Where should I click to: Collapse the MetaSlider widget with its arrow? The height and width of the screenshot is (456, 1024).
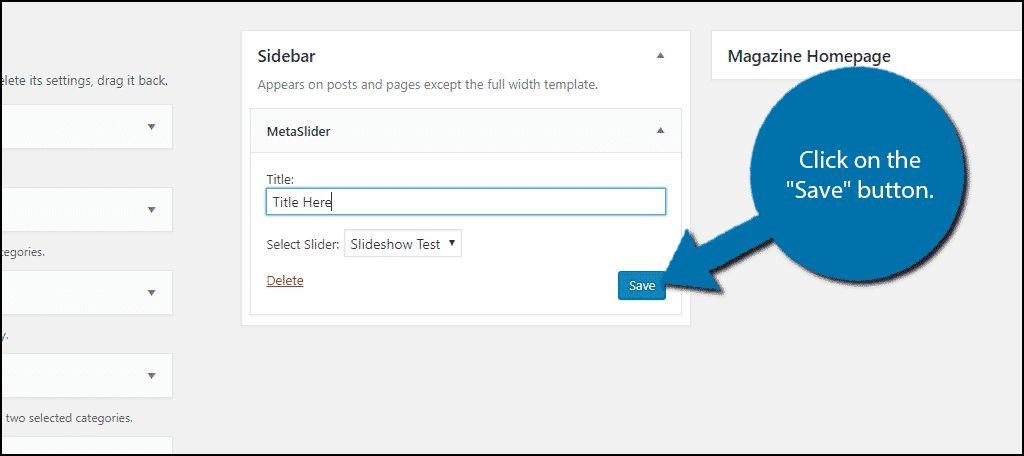pos(660,131)
